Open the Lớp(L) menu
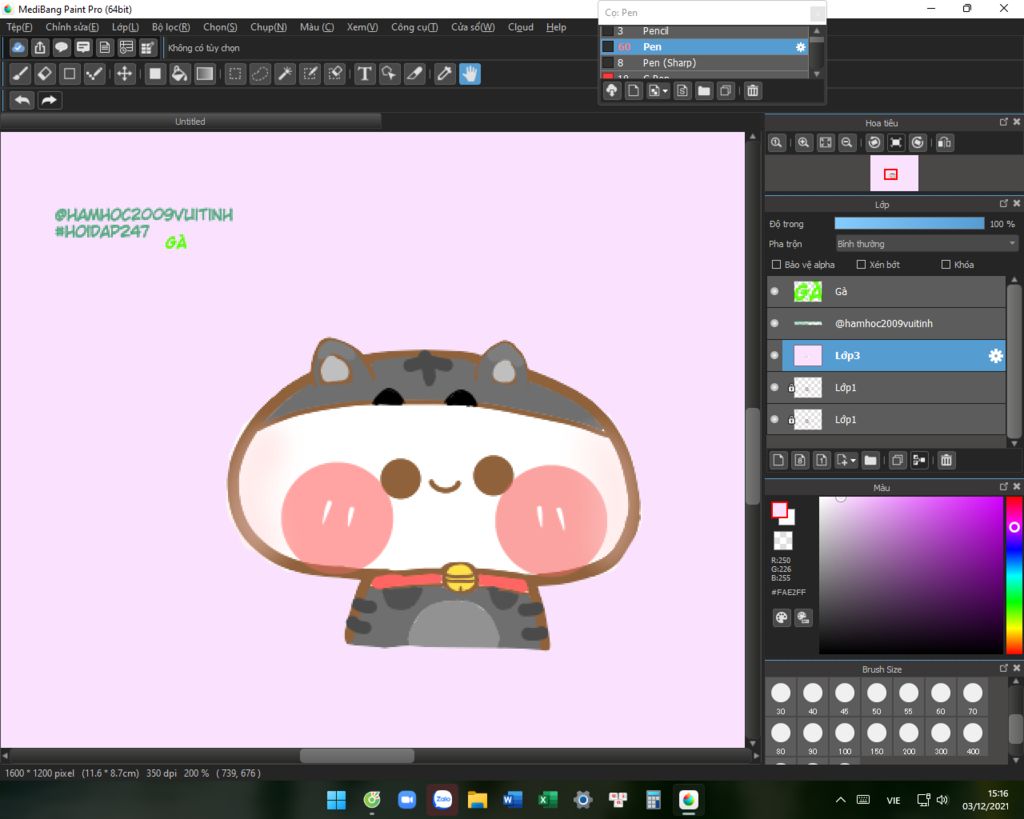Screen dimensions: 1024x819 click(x=125, y=27)
